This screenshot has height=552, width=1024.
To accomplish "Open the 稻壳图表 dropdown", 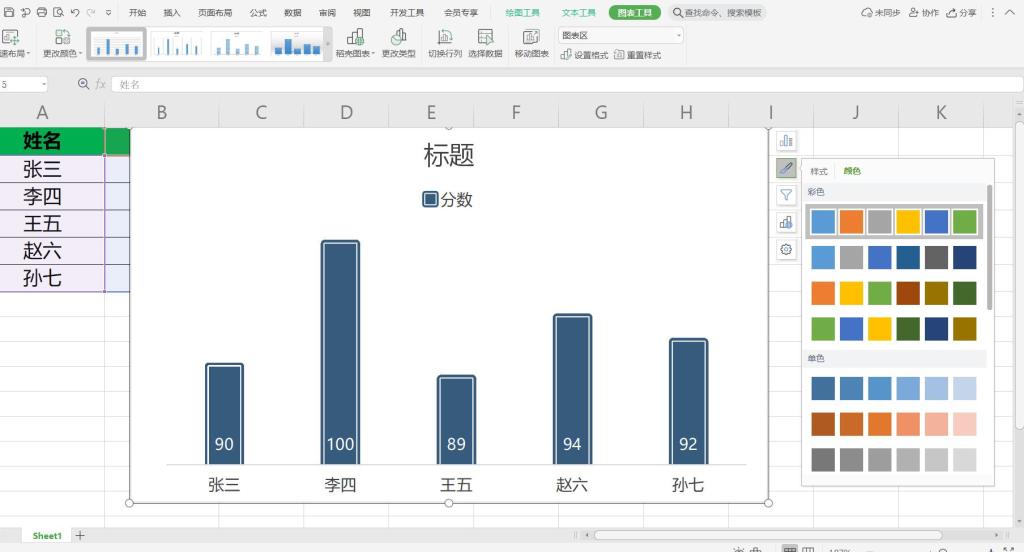I will point(355,44).
